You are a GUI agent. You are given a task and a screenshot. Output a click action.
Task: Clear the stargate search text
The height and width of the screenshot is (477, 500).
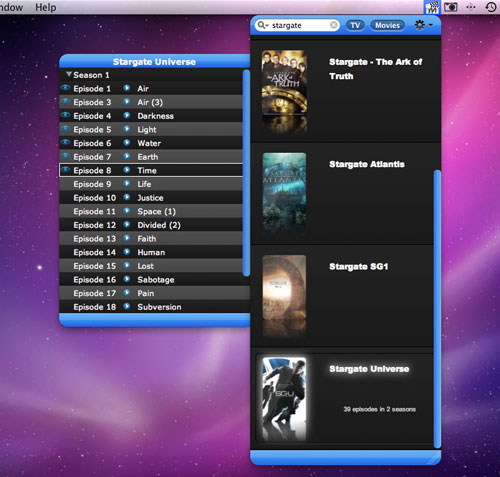coord(333,25)
